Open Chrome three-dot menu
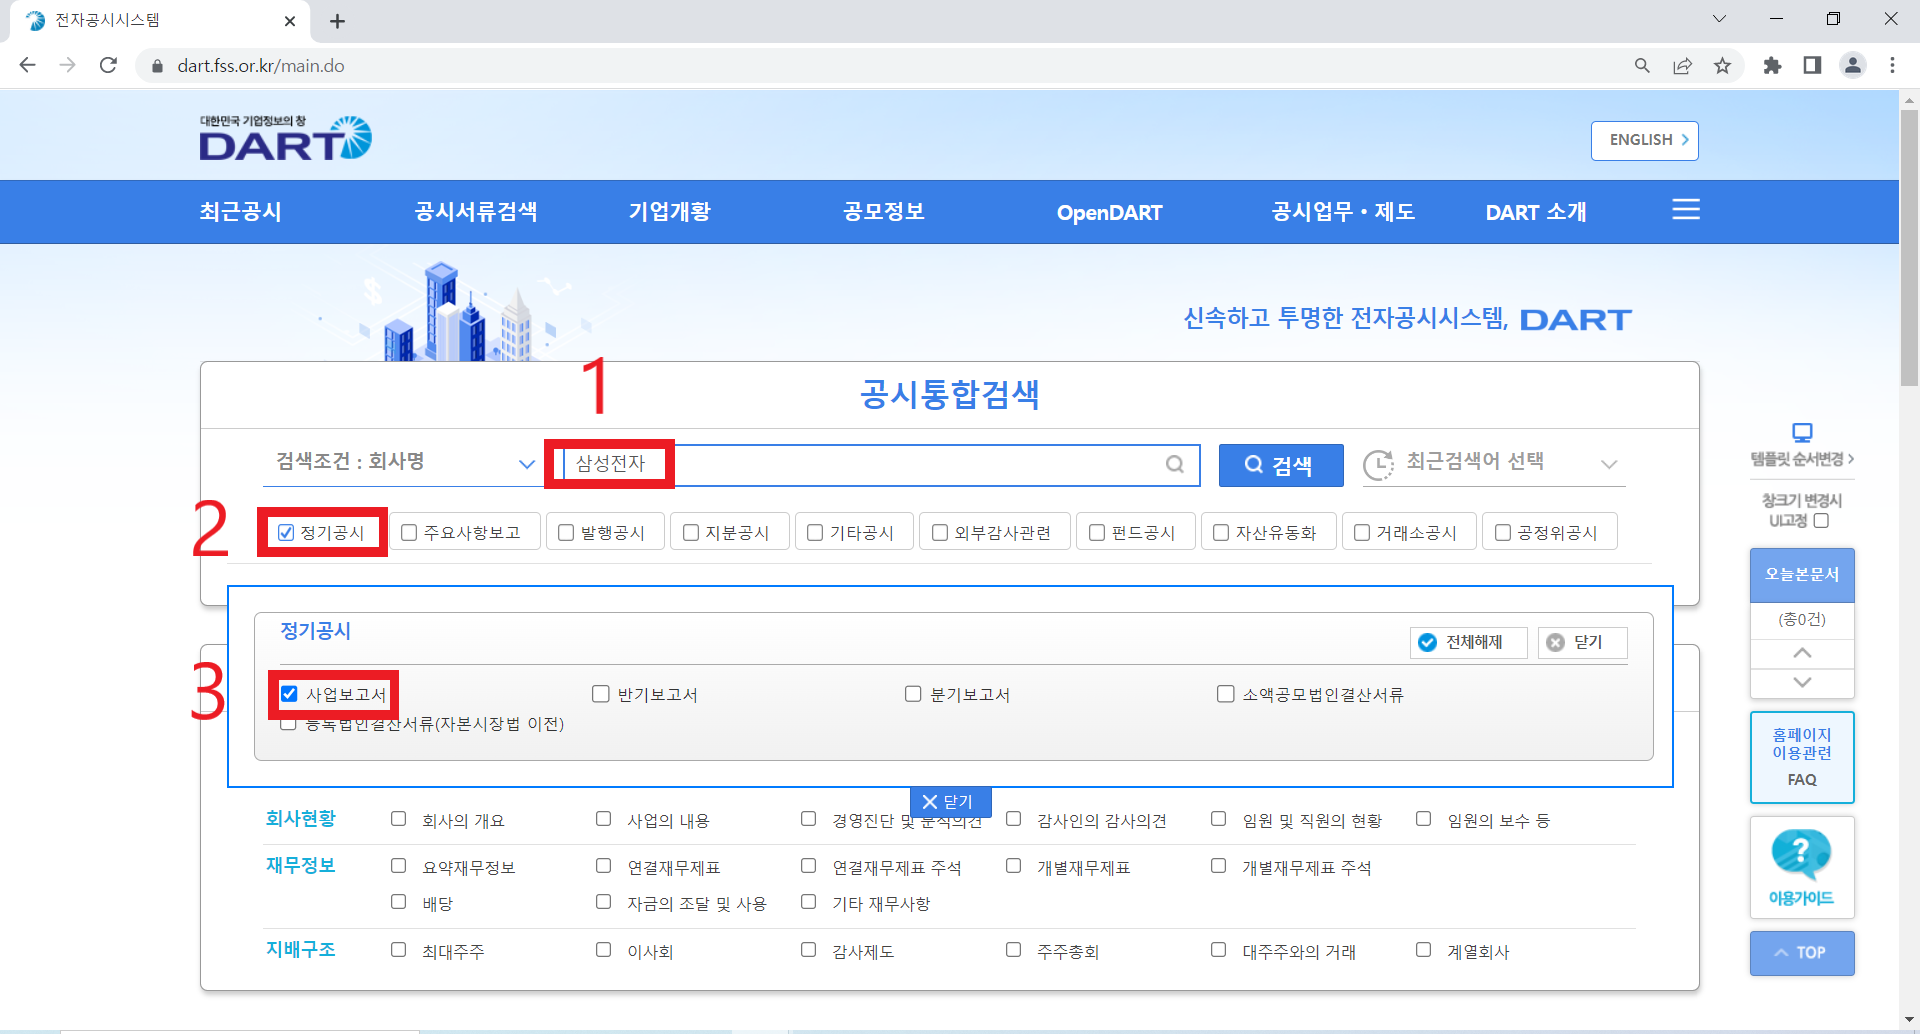Viewport: 1920px width, 1034px height. tap(1892, 65)
